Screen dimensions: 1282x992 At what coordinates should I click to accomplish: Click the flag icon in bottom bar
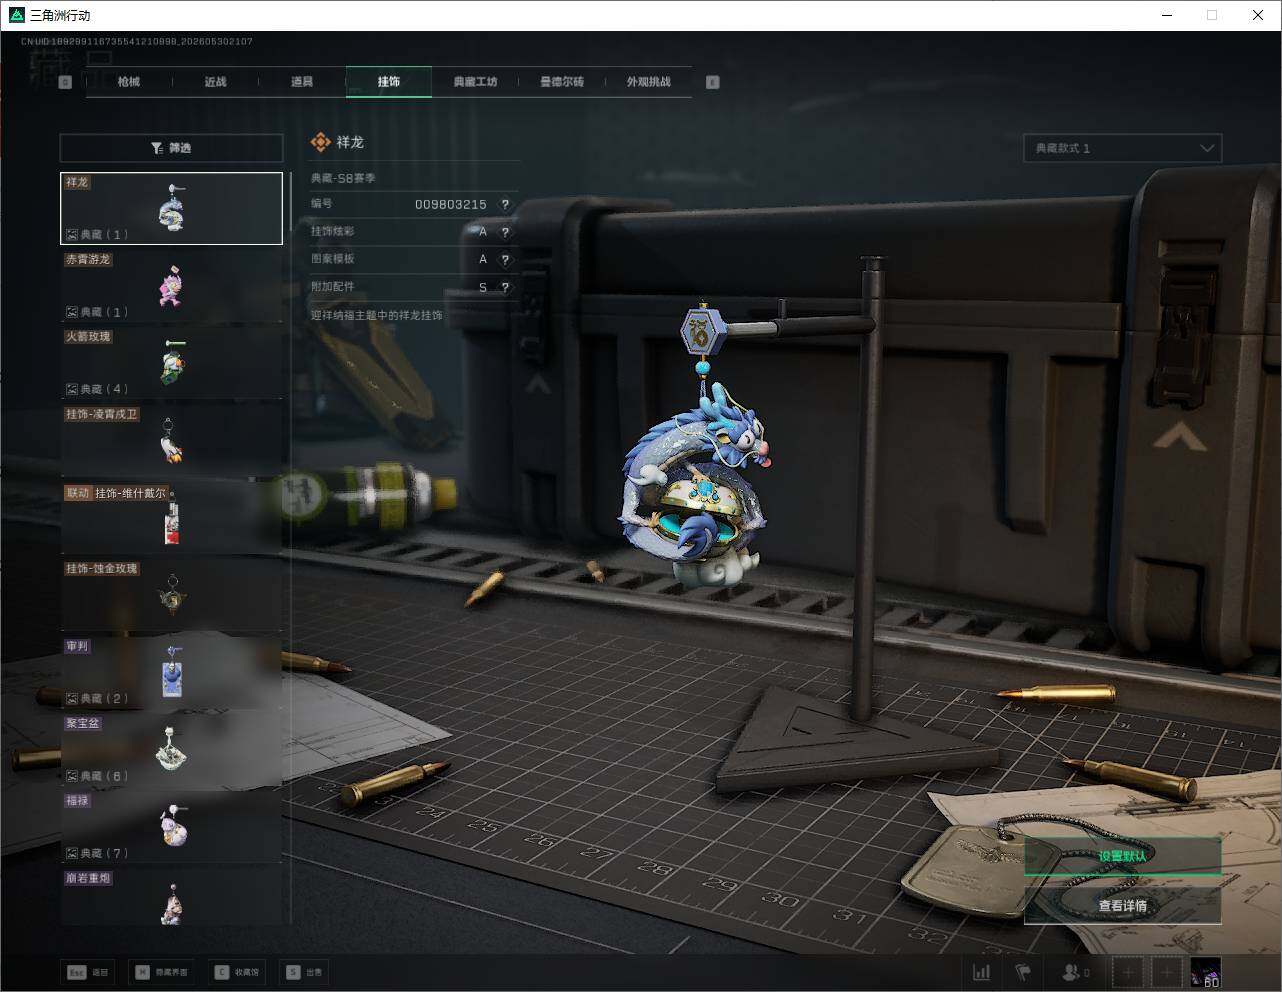[x=1022, y=972]
